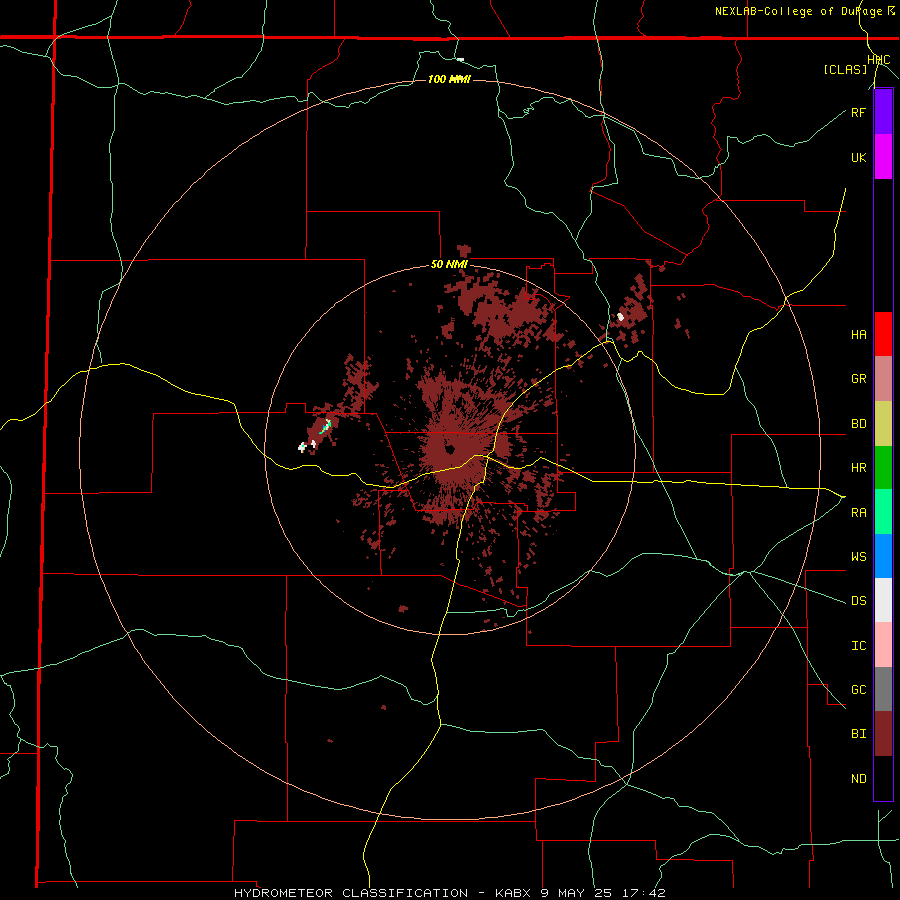Click the yellow BD legend swatch

pos(883,424)
